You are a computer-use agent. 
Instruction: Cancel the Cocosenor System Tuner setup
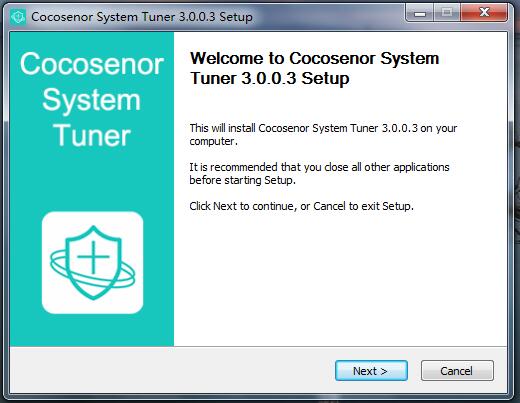[457, 370]
